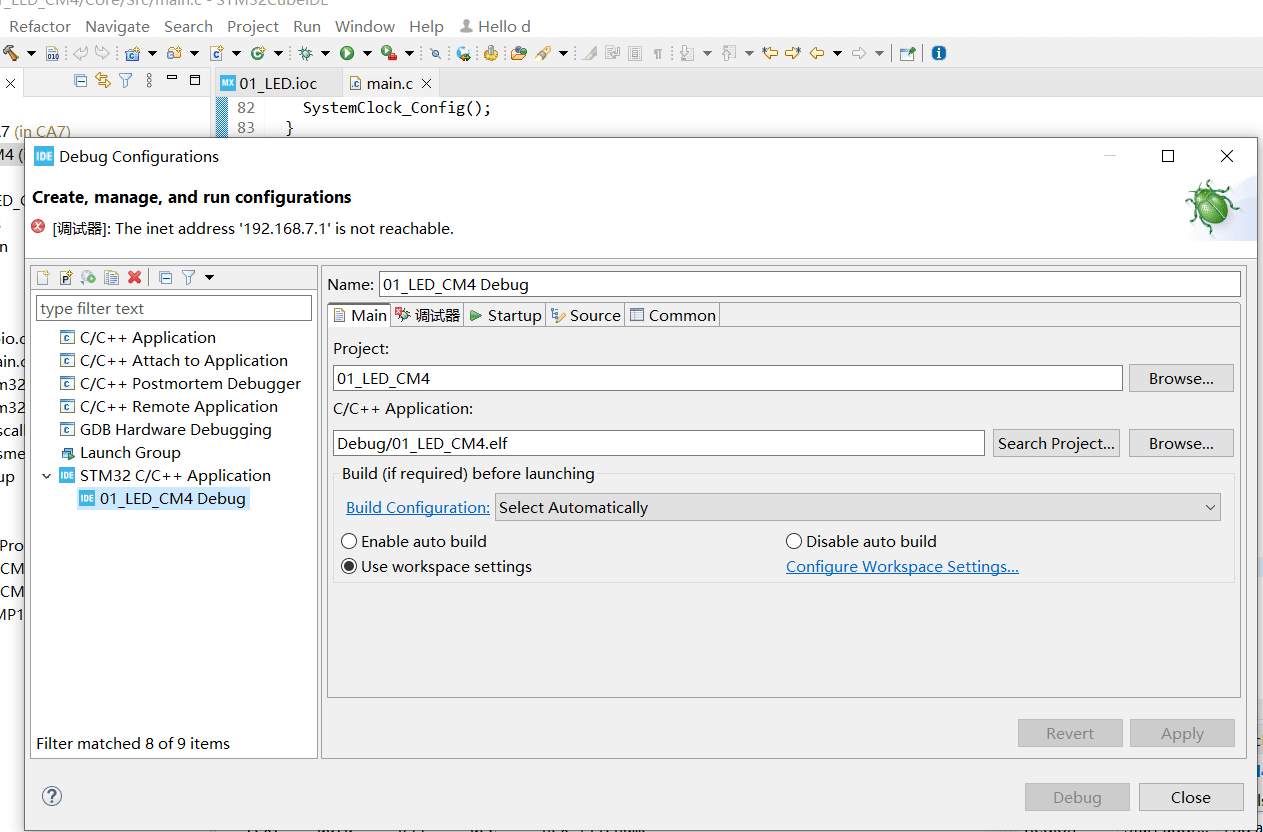Open the Refactor menu

point(40,26)
